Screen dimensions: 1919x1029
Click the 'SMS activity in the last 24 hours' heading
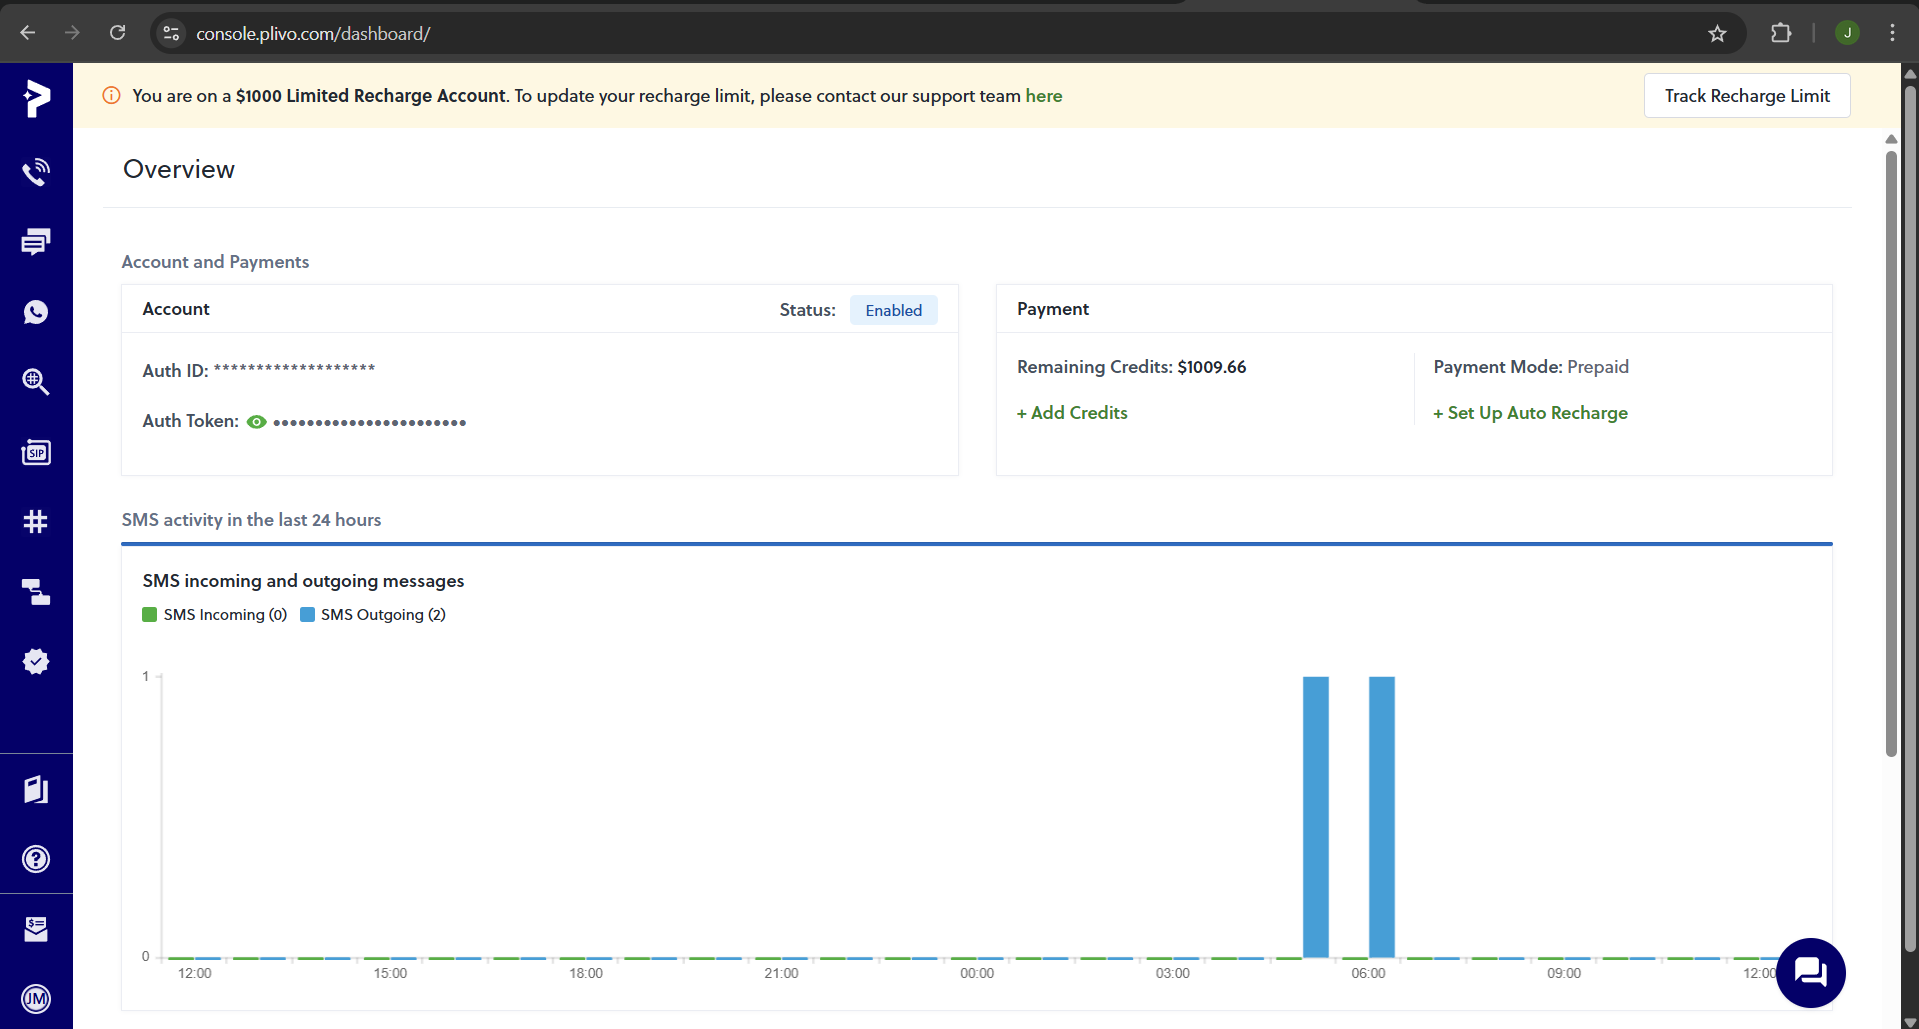point(252,520)
